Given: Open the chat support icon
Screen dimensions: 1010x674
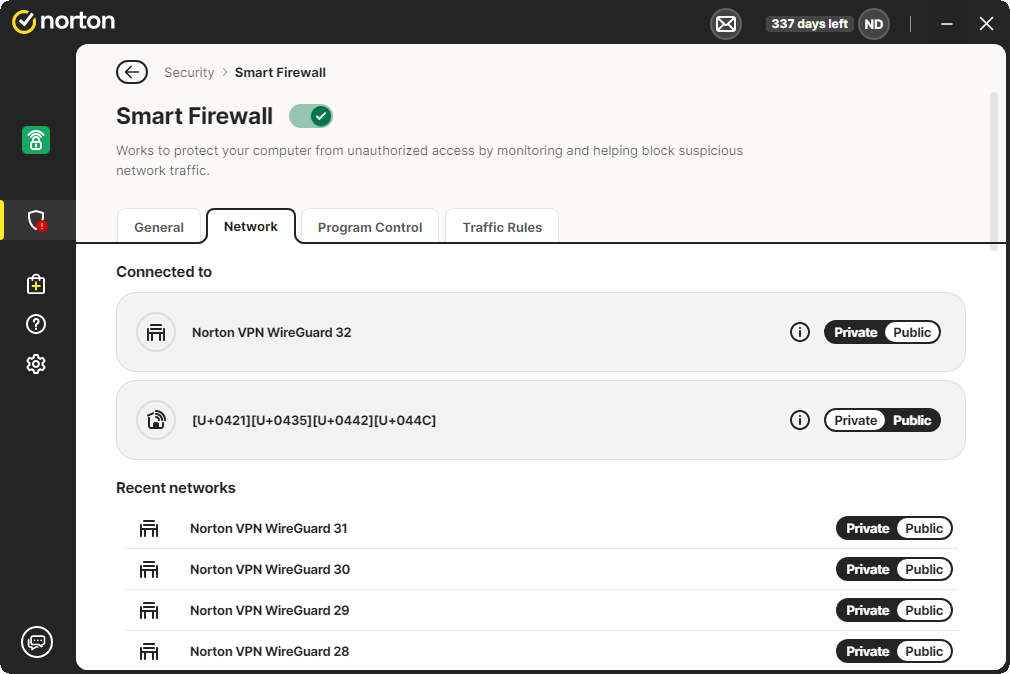Looking at the screenshot, I should coord(37,642).
